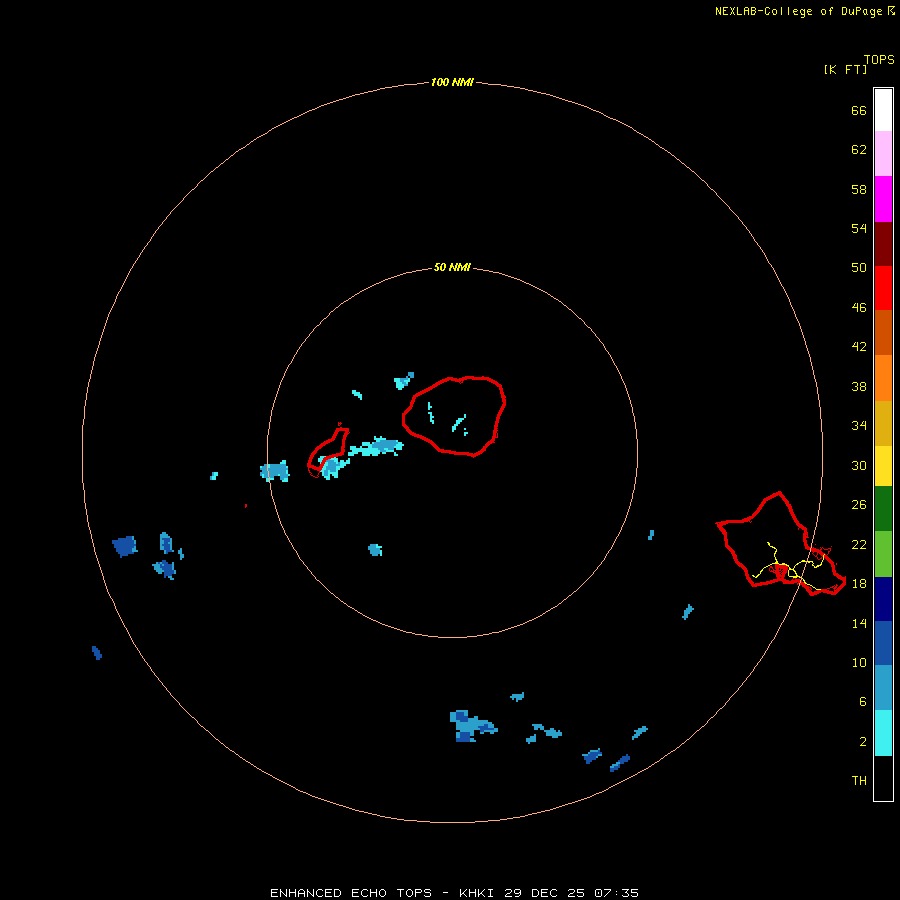Click the "6" legend value

863,701
